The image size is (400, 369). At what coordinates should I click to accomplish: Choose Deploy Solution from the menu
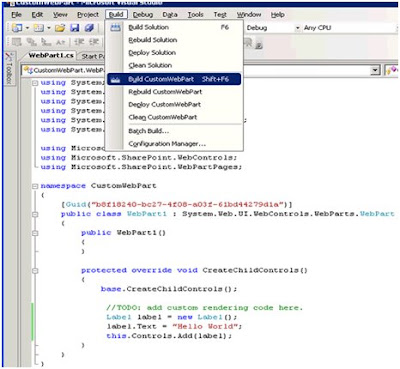coord(174,53)
